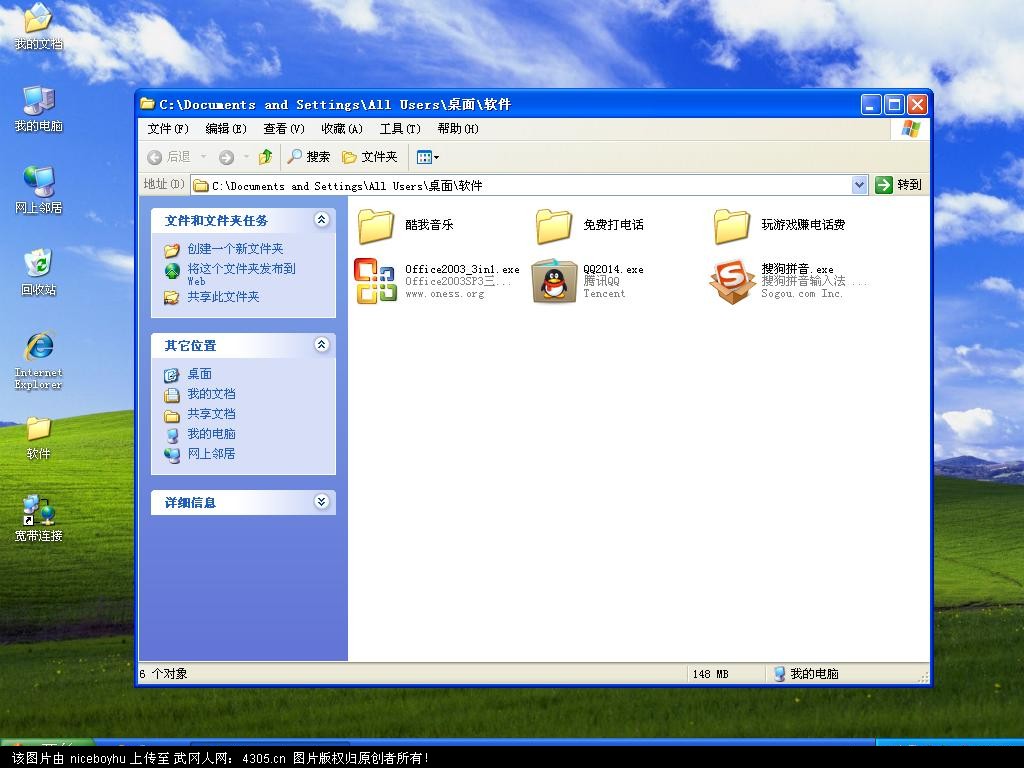Screen dimensions: 1024x768
Task: Minimize the 软件 explorer window
Action: click(871, 104)
